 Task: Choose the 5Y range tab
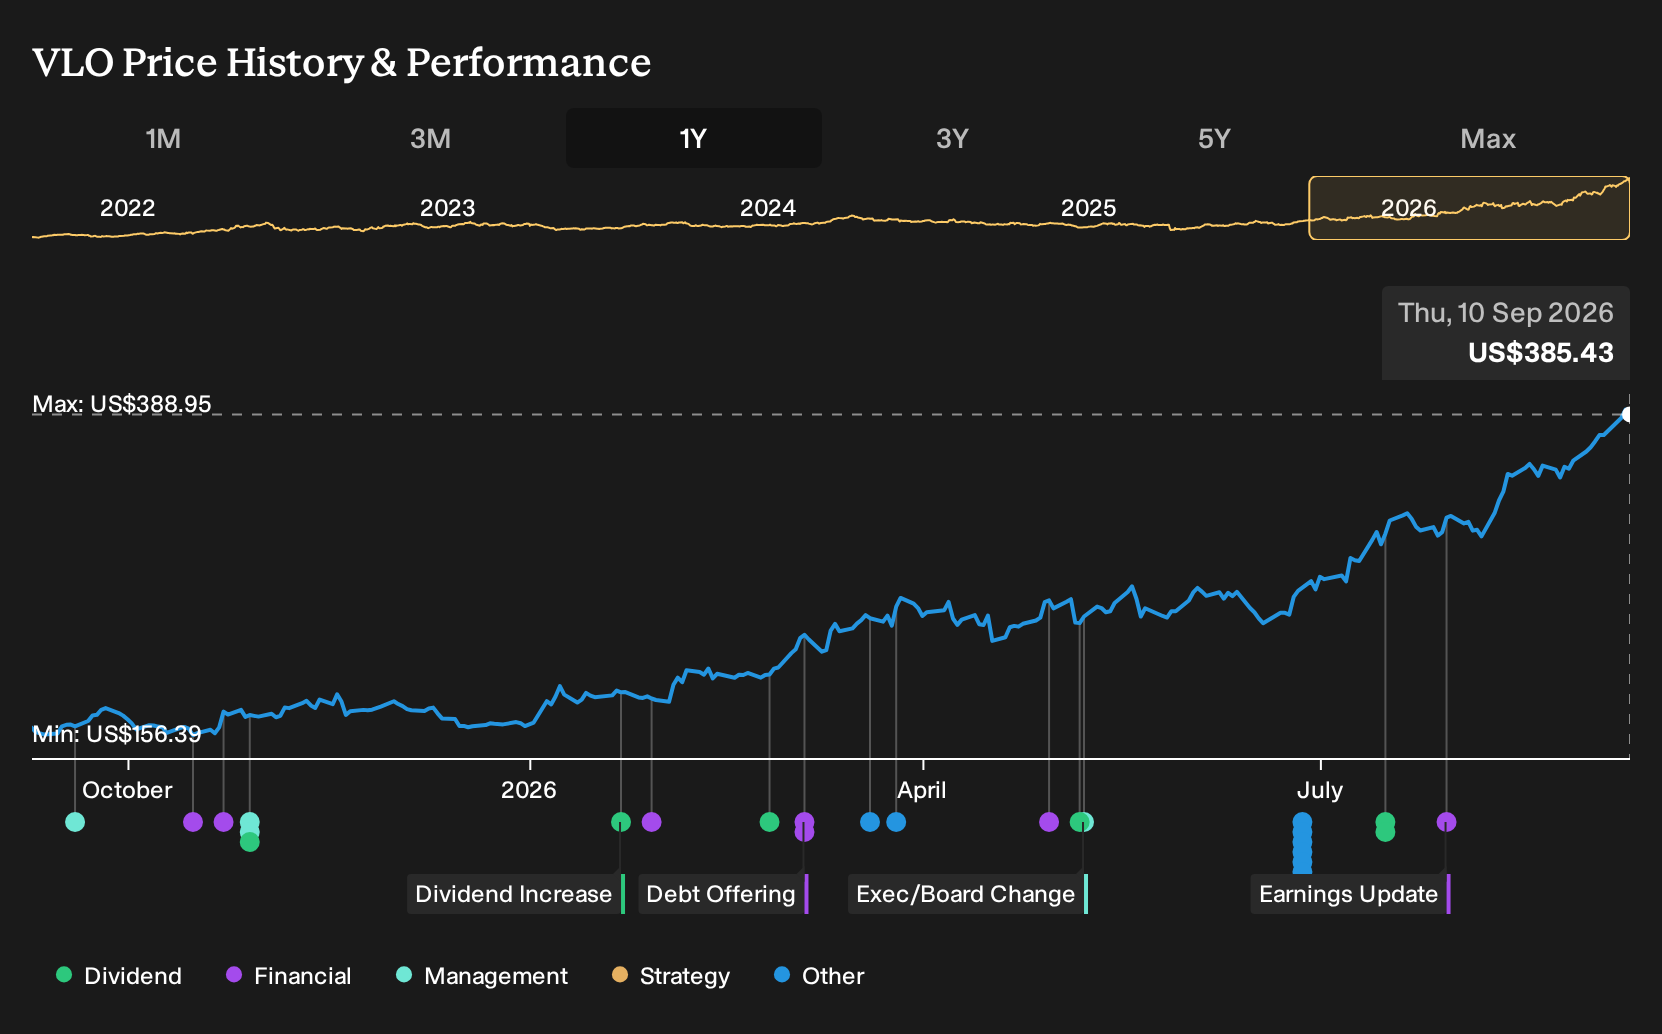tap(1214, 138)
